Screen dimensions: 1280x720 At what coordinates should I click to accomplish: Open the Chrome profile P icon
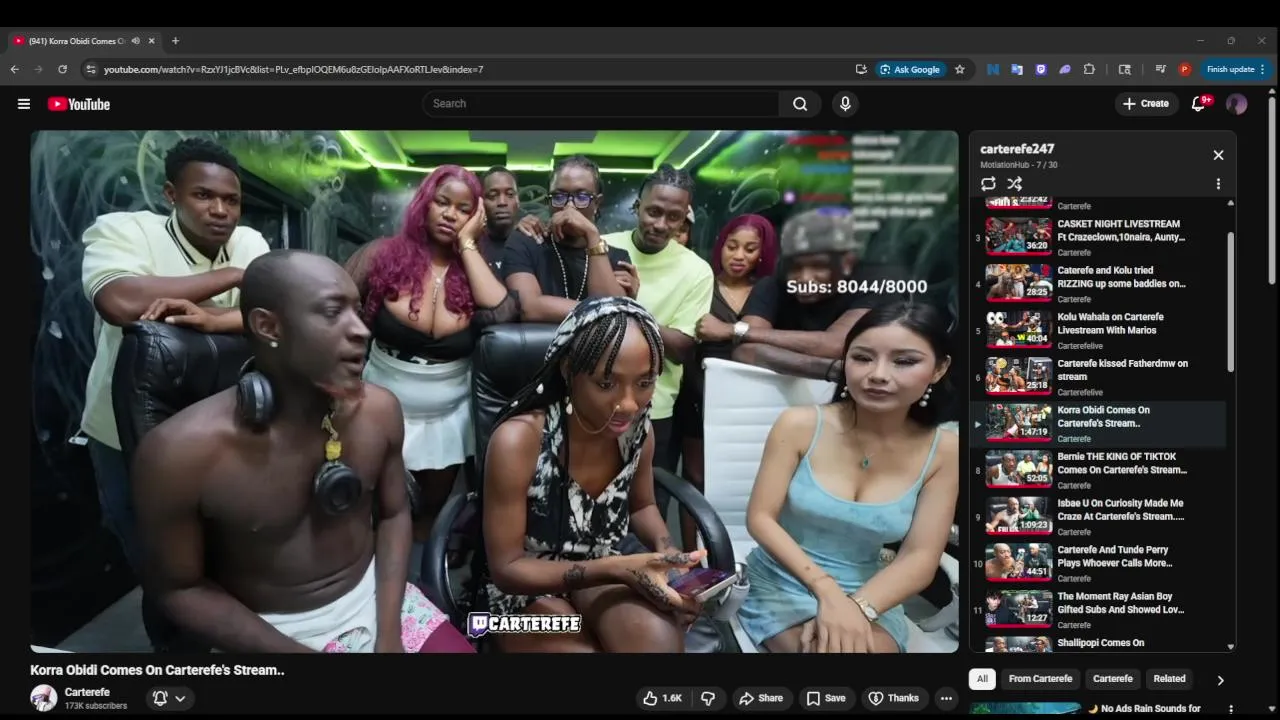[1185, 69]
